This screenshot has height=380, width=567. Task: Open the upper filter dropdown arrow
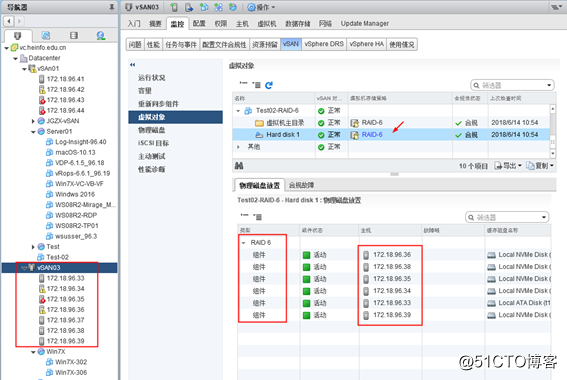click(549, 85)
